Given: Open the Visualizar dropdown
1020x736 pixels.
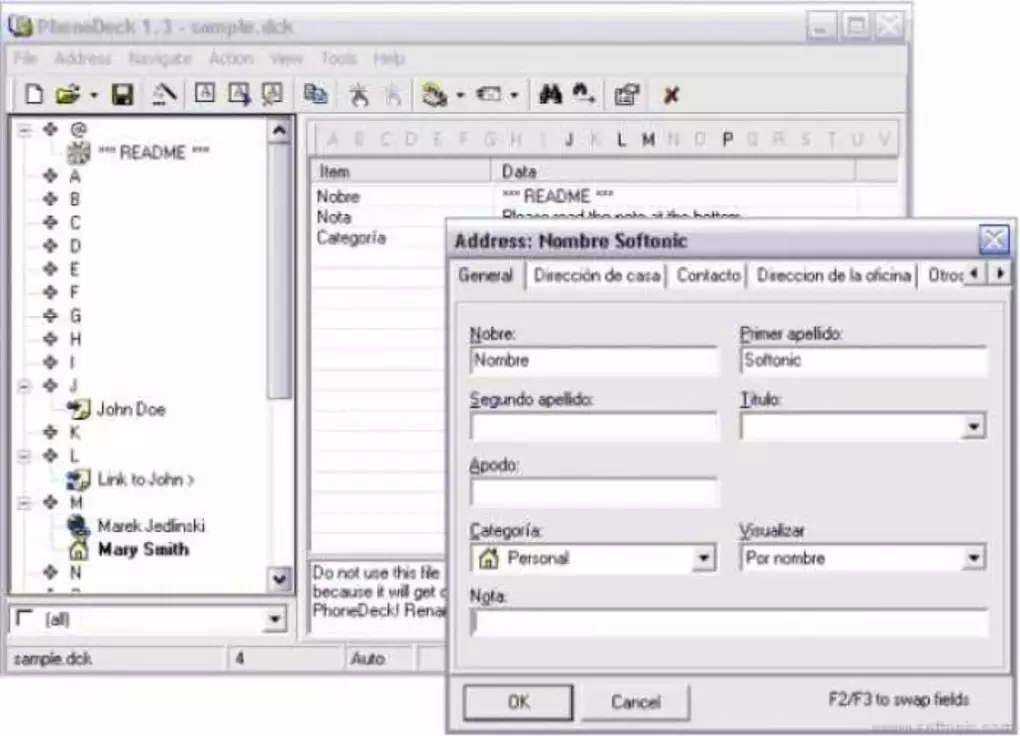Looking at the screenshot, I should coord(974,558).
